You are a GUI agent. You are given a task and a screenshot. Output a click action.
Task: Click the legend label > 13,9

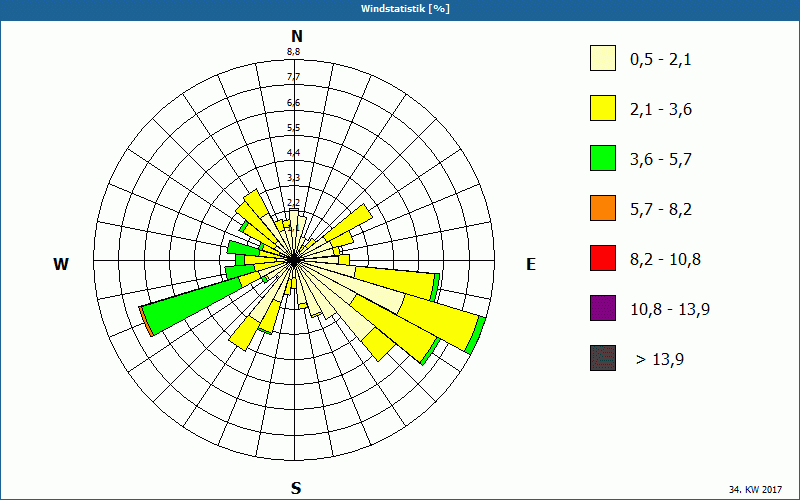(x=660, y=360)
